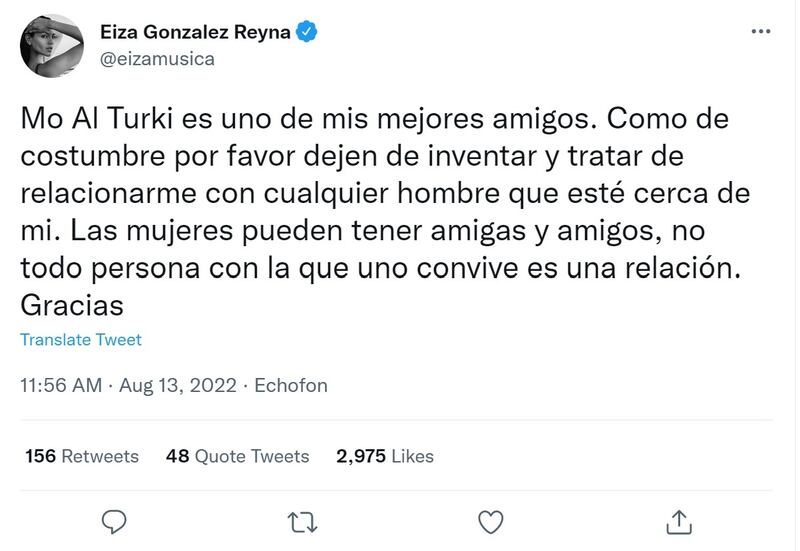Click the Eiza Gonzalez Reyna display name

point(195,32)
